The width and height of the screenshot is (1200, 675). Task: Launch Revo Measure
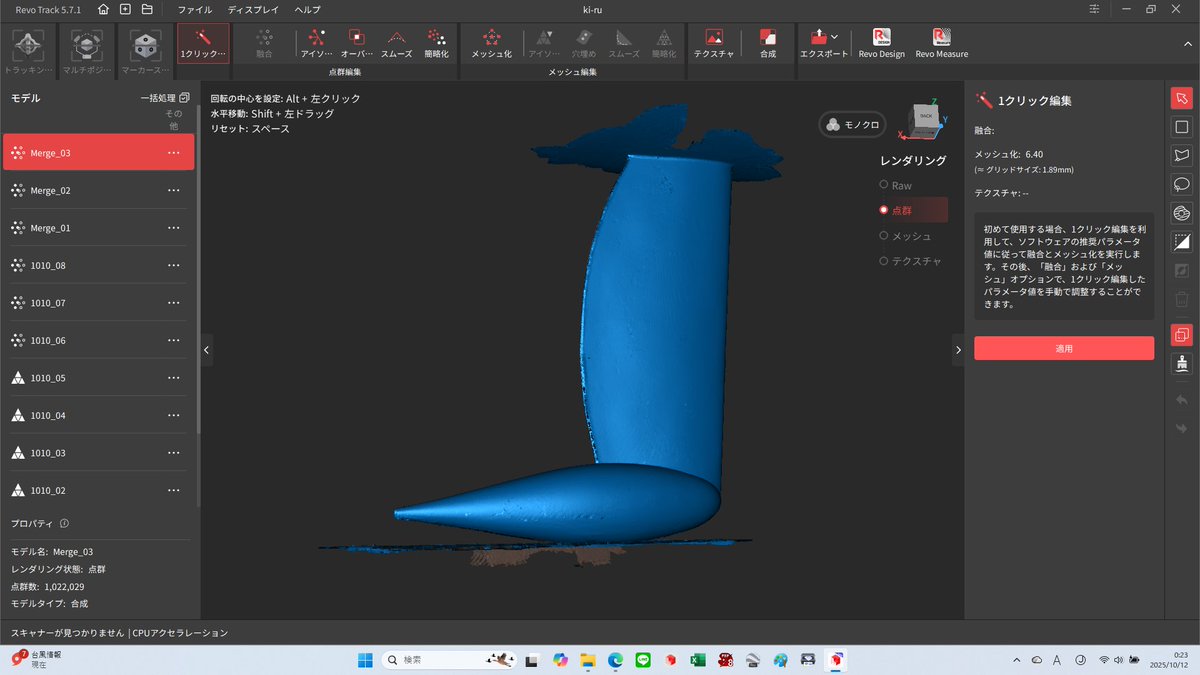[x=941, y=44]
